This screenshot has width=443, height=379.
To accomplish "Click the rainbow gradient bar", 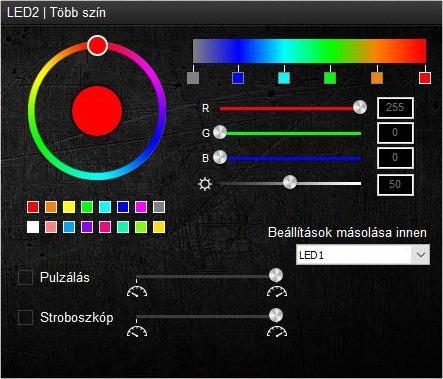I will 309,51.
